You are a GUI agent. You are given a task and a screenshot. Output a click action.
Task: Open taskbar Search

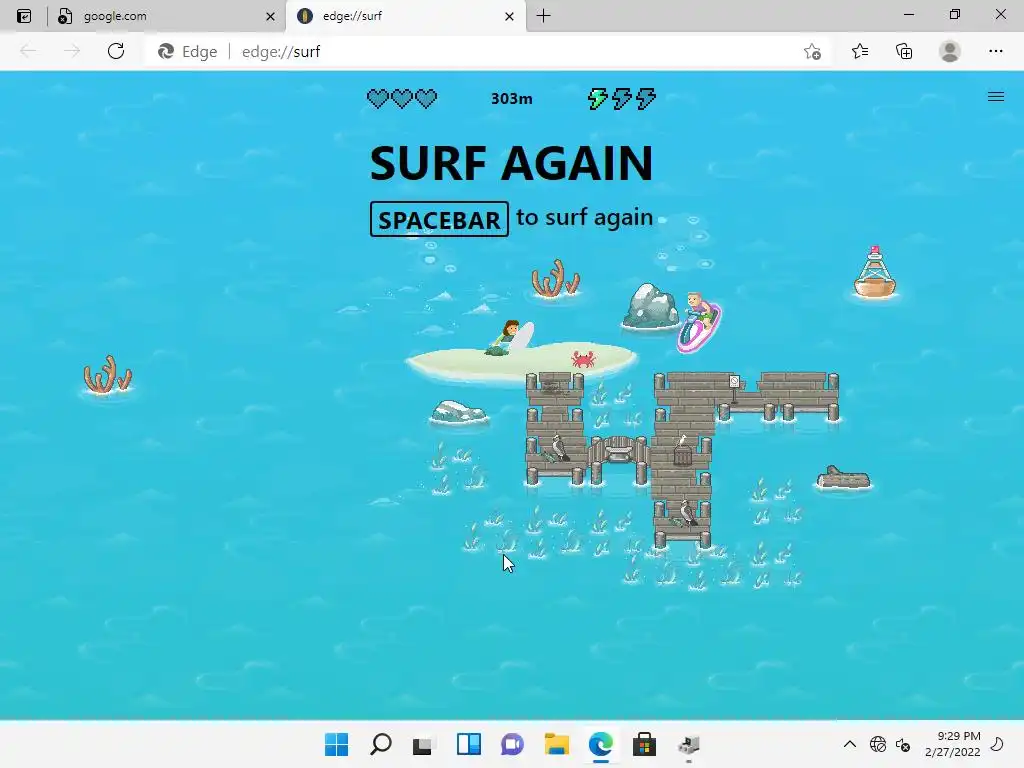click(381, 744)
